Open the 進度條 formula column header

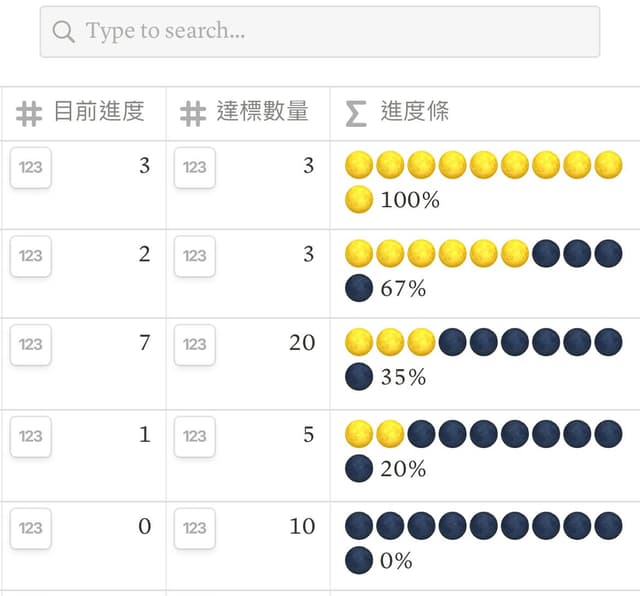point(485,113)
